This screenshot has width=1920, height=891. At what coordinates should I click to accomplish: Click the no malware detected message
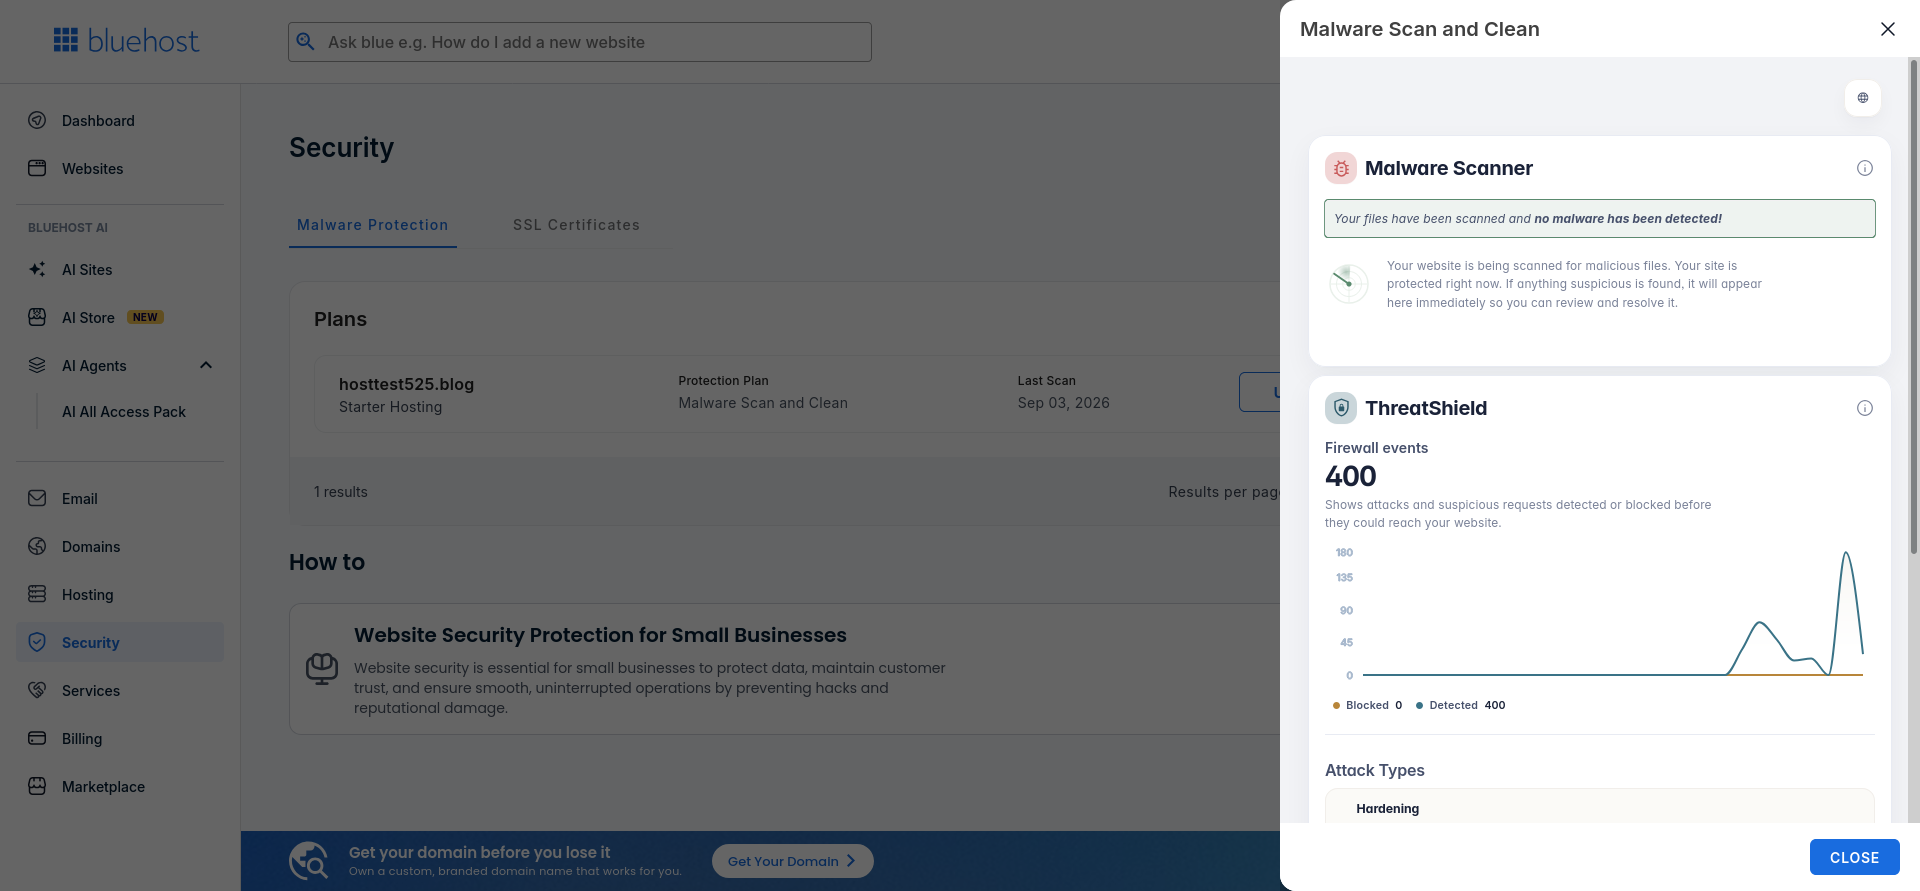[x=1599, y=218]
